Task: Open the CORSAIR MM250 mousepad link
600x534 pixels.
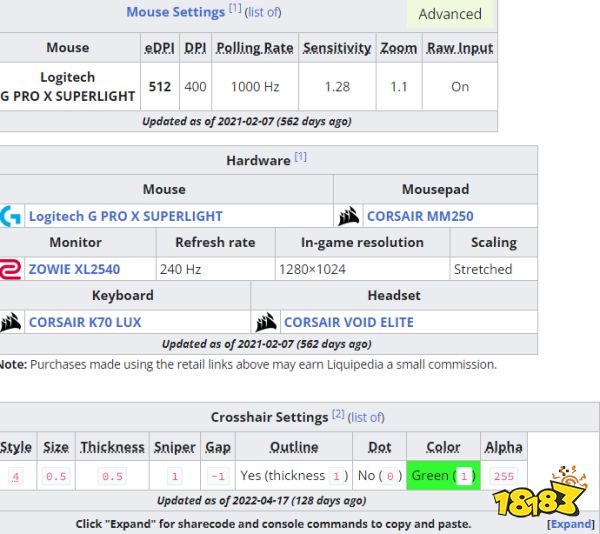Action: tap(420, 216)
